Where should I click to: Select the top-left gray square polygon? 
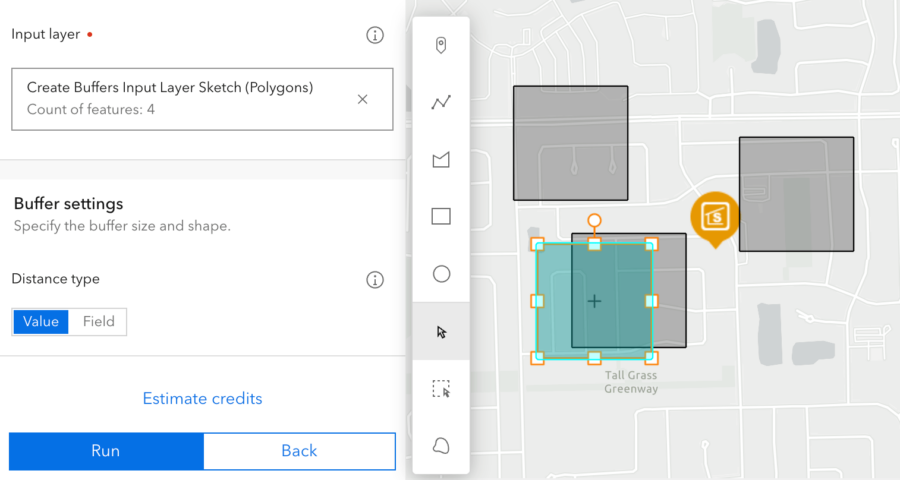tap(570, 142)
